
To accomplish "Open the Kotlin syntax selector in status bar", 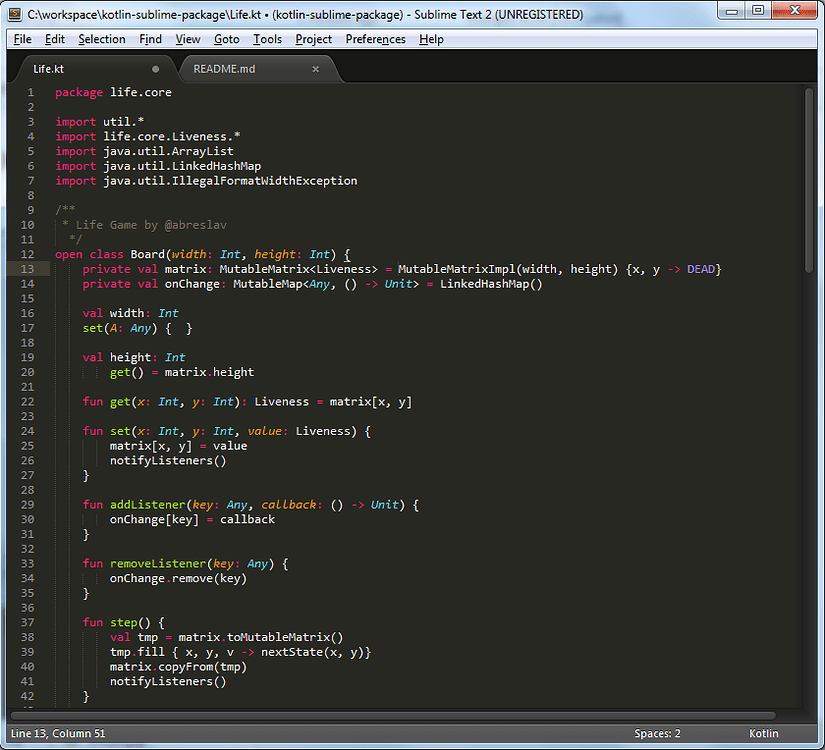I will point(763,733).
